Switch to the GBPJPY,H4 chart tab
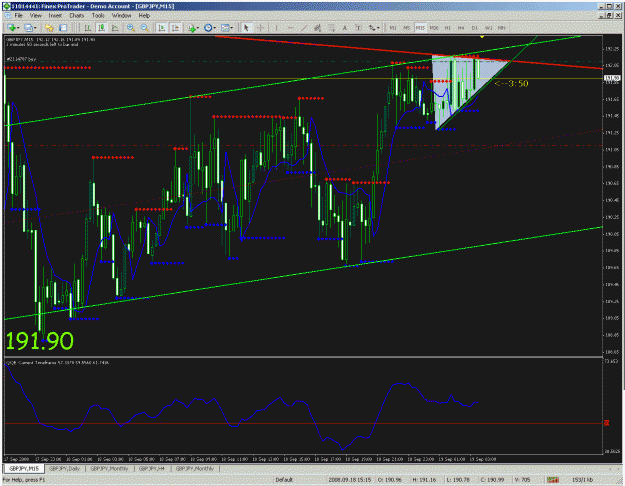This screenshot has height=486, width=625. (x=152, y=469)
